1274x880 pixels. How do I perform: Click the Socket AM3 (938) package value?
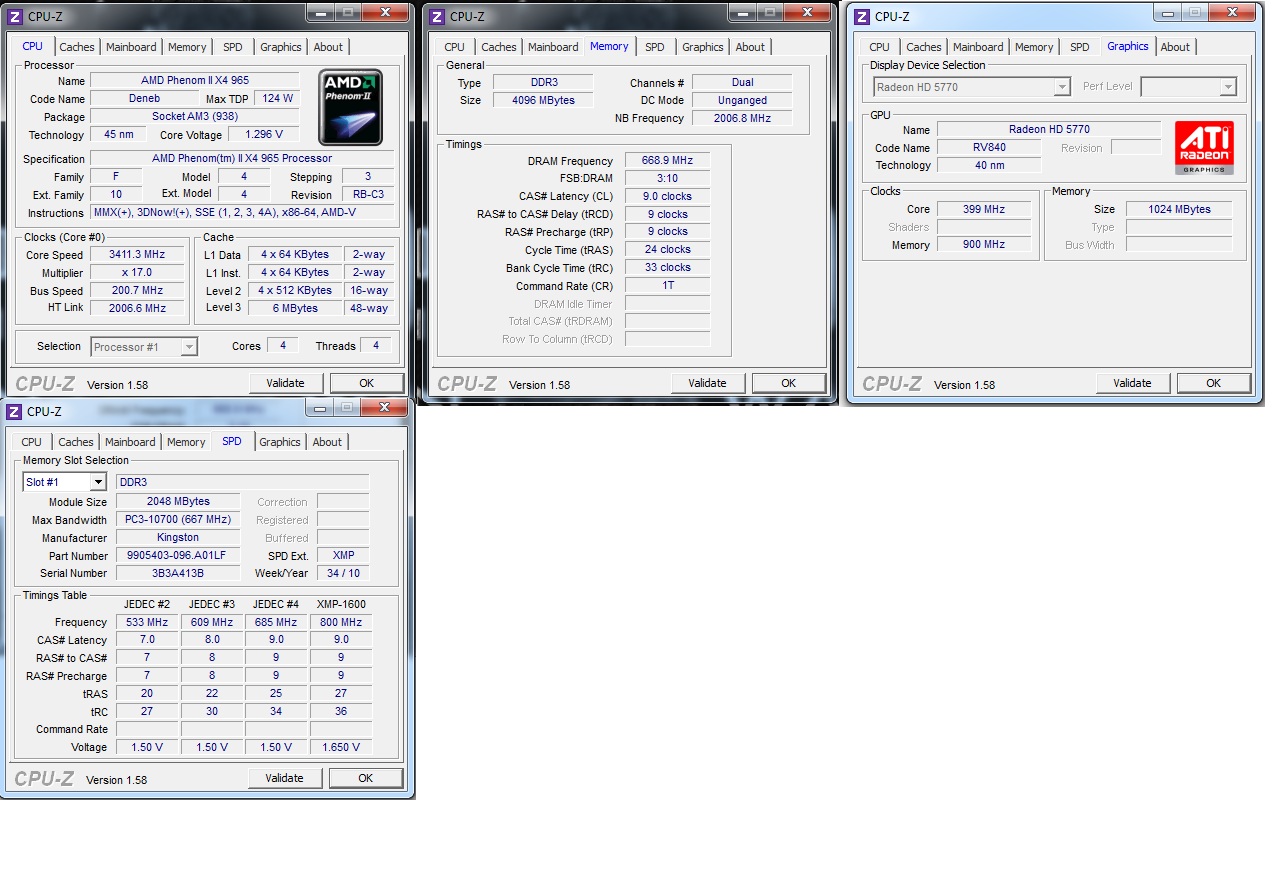195,116
